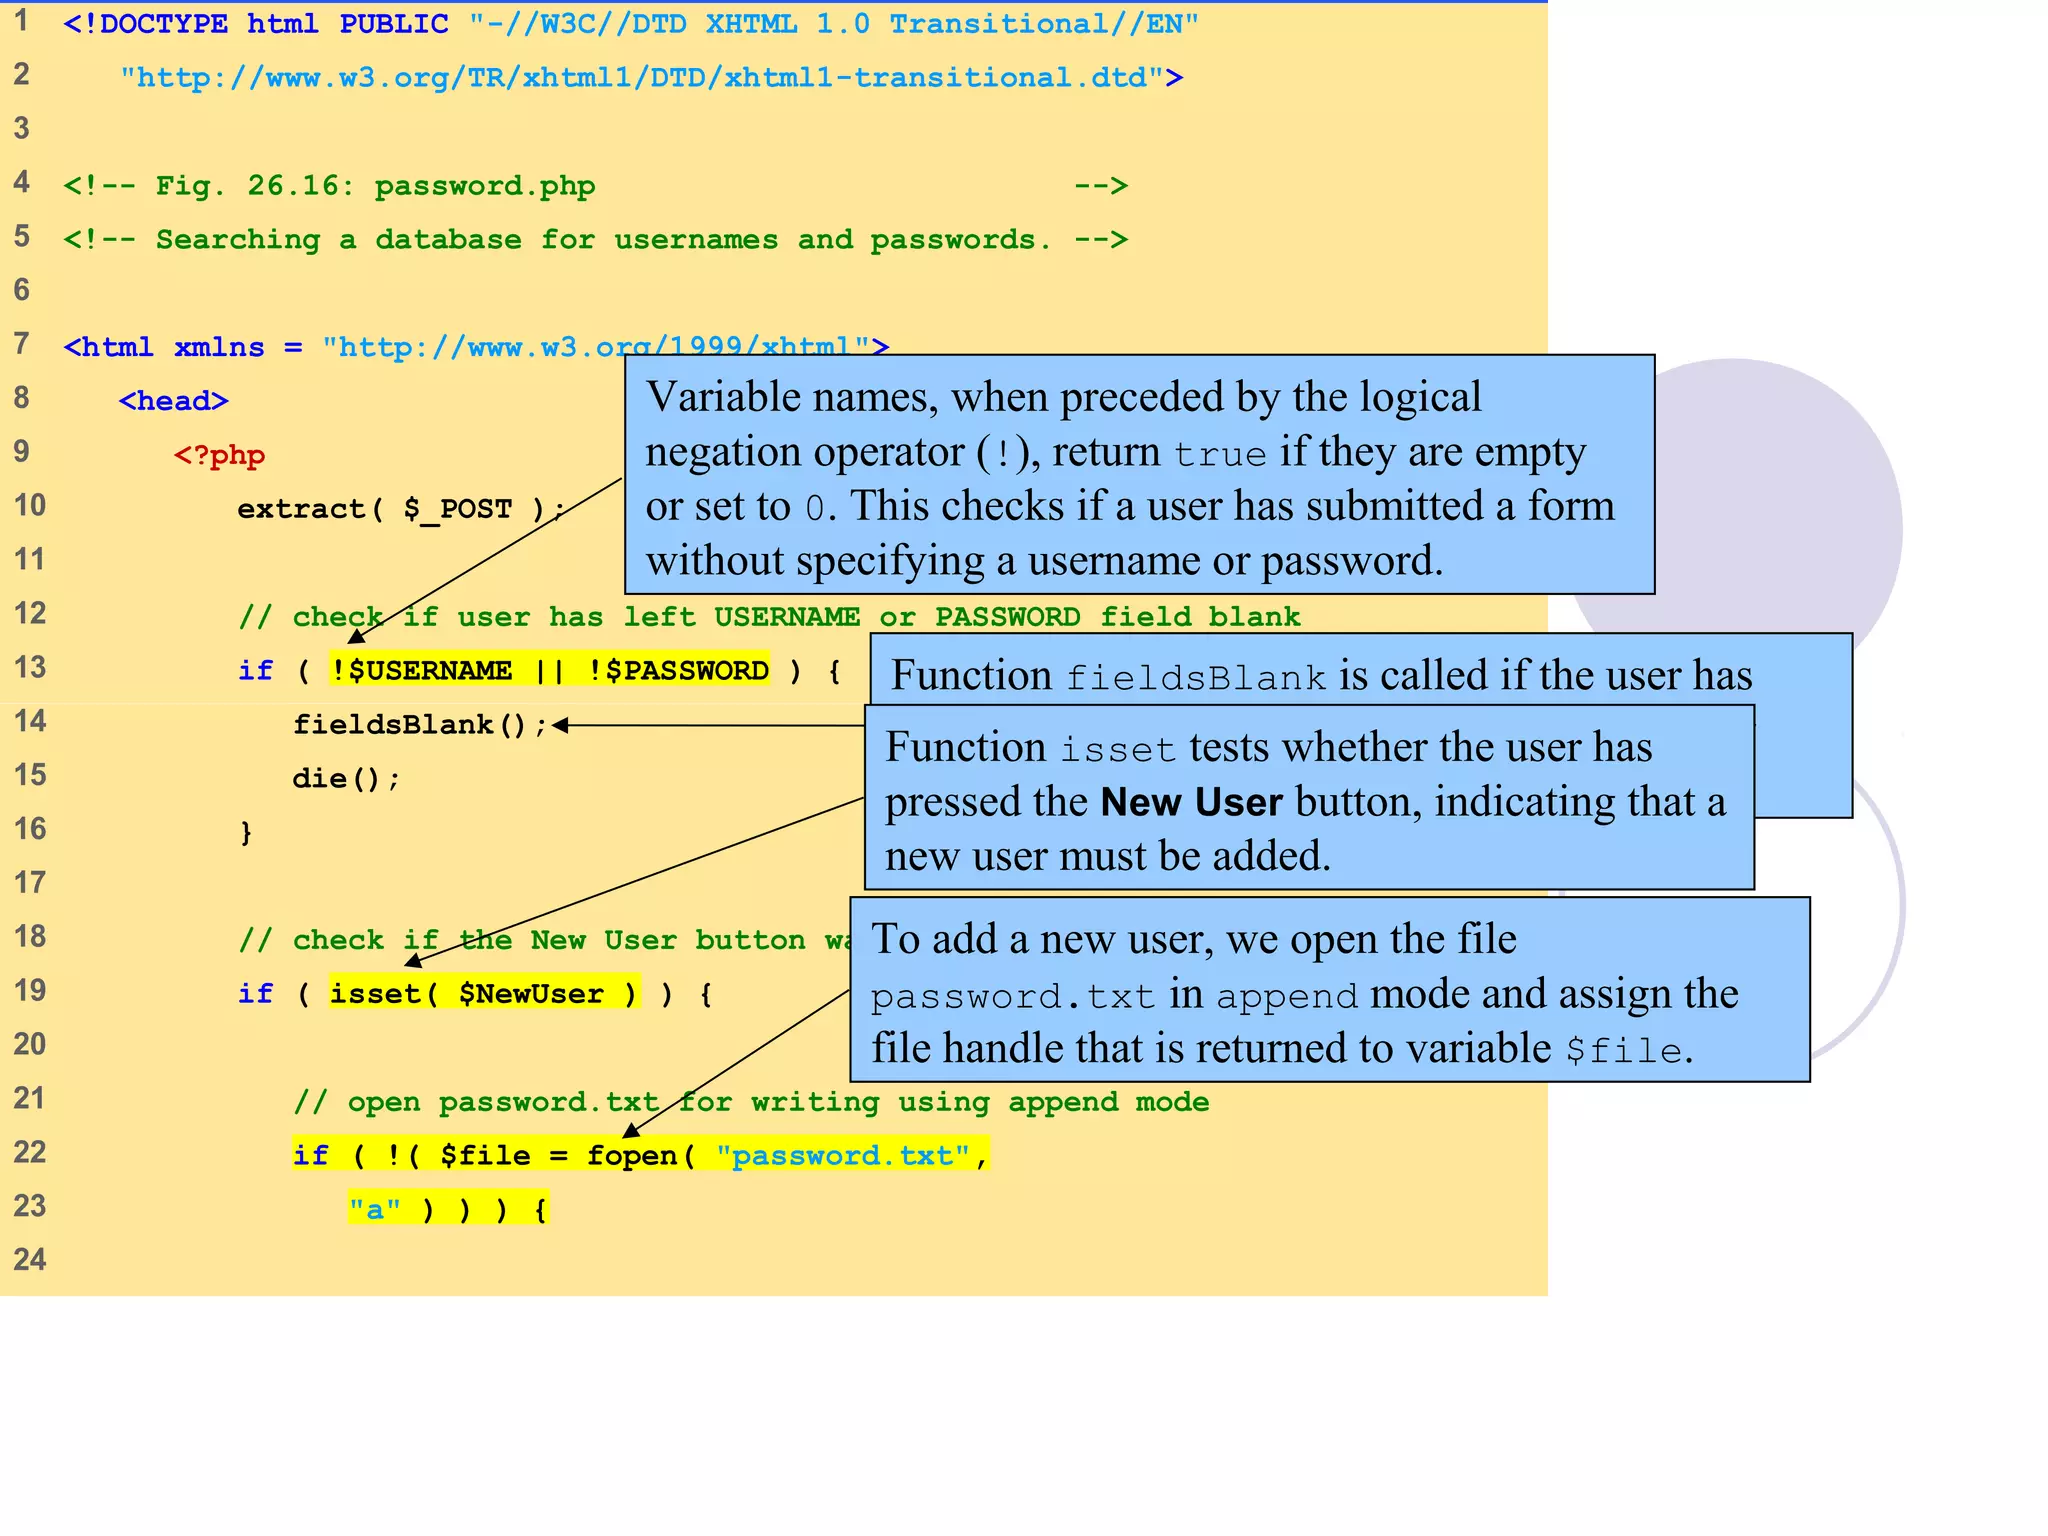Click the 'Fig. 26.16: password.php' comment
Screen dimensions: 2048x1536
click(x=595, y=186)
